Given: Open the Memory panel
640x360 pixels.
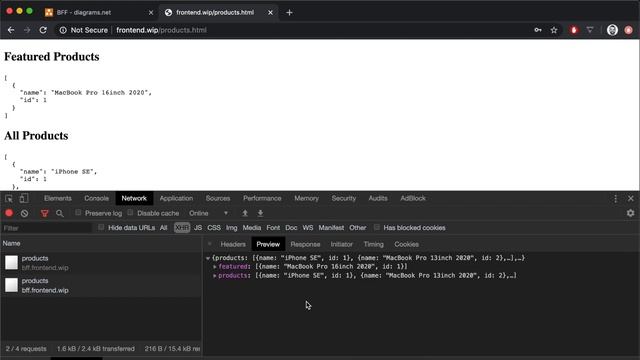Looking at the screenshot, I should pos(306,198).
